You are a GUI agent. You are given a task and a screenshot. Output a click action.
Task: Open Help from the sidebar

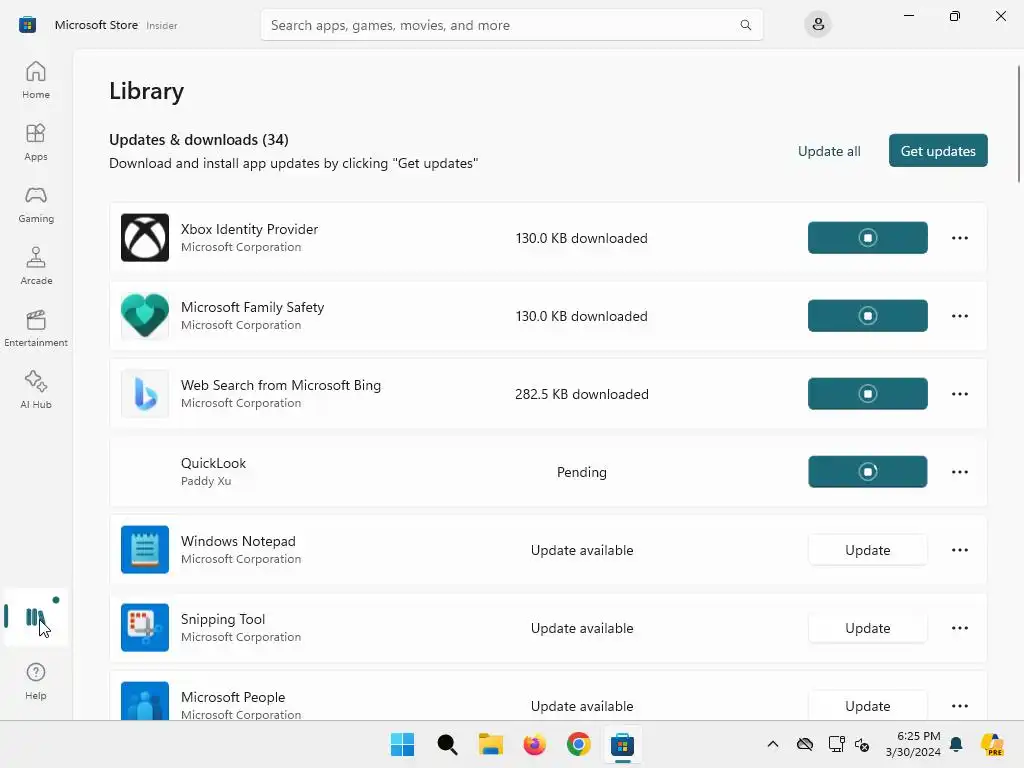[36, 682]
